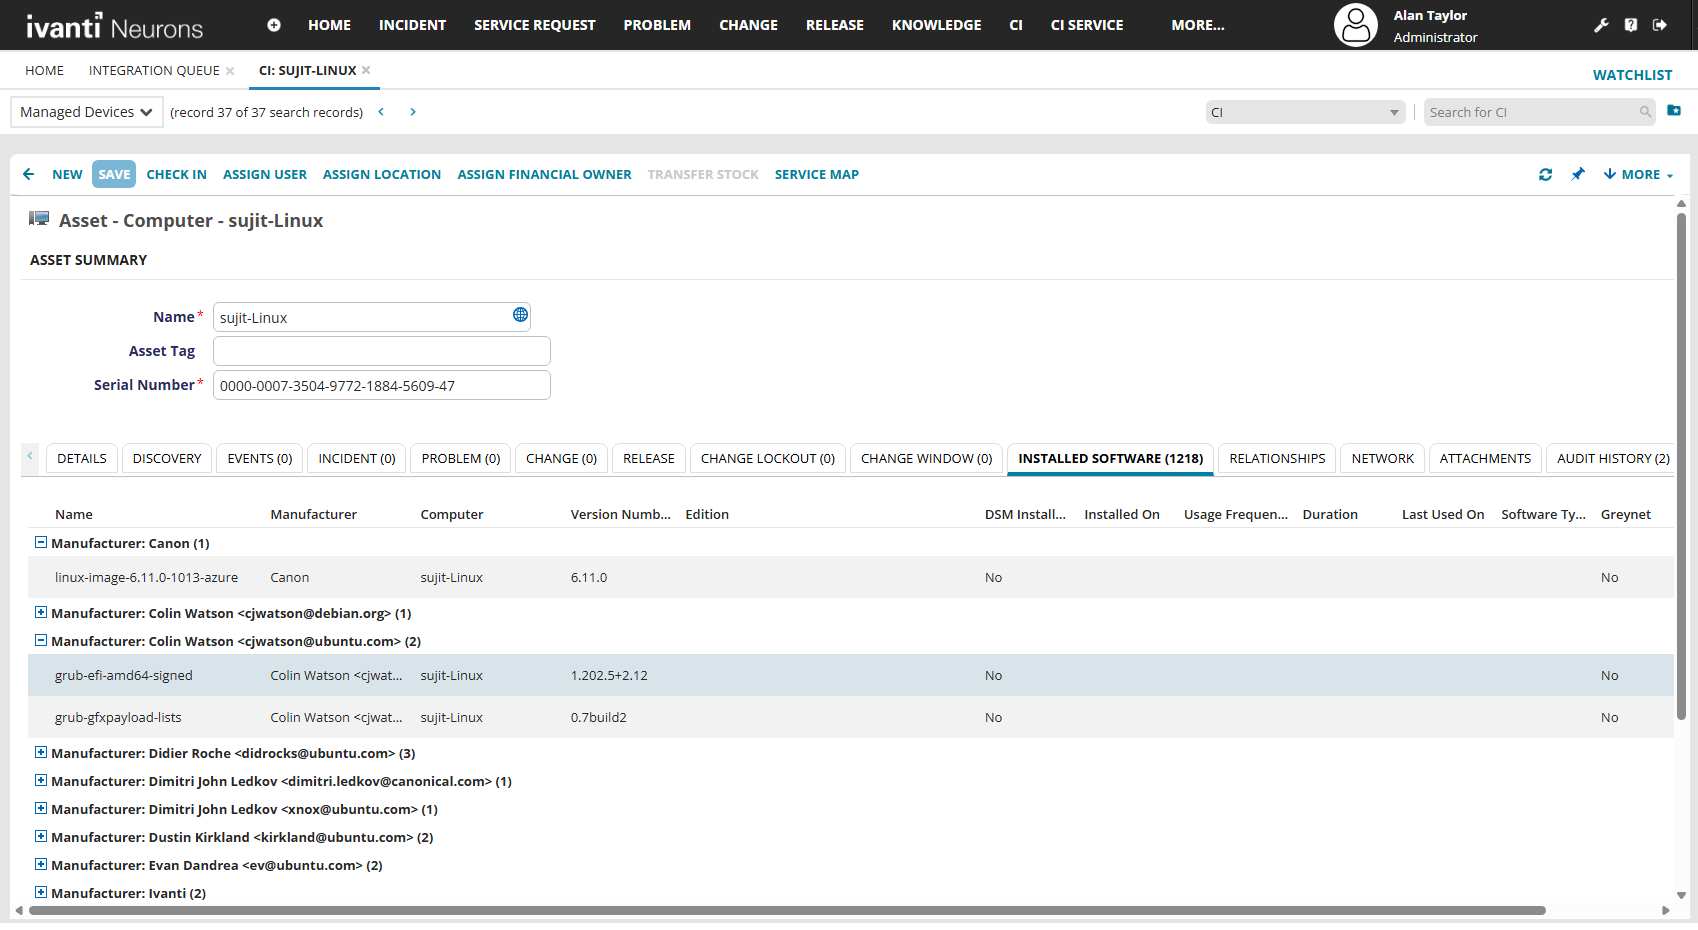Open the WATCHLIST link
Screen dimensions: 1698x930
(x=1632, y=75)
